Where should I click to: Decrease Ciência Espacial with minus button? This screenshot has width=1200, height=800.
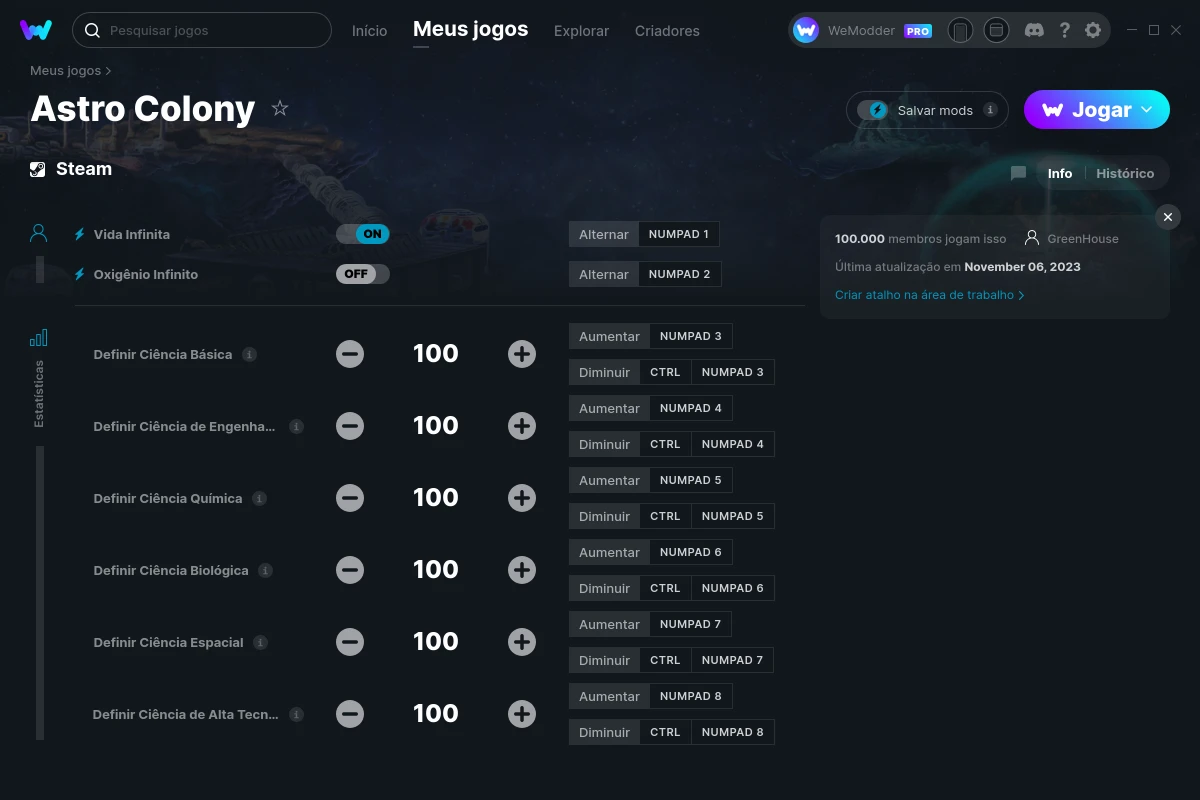pos(350,642)
